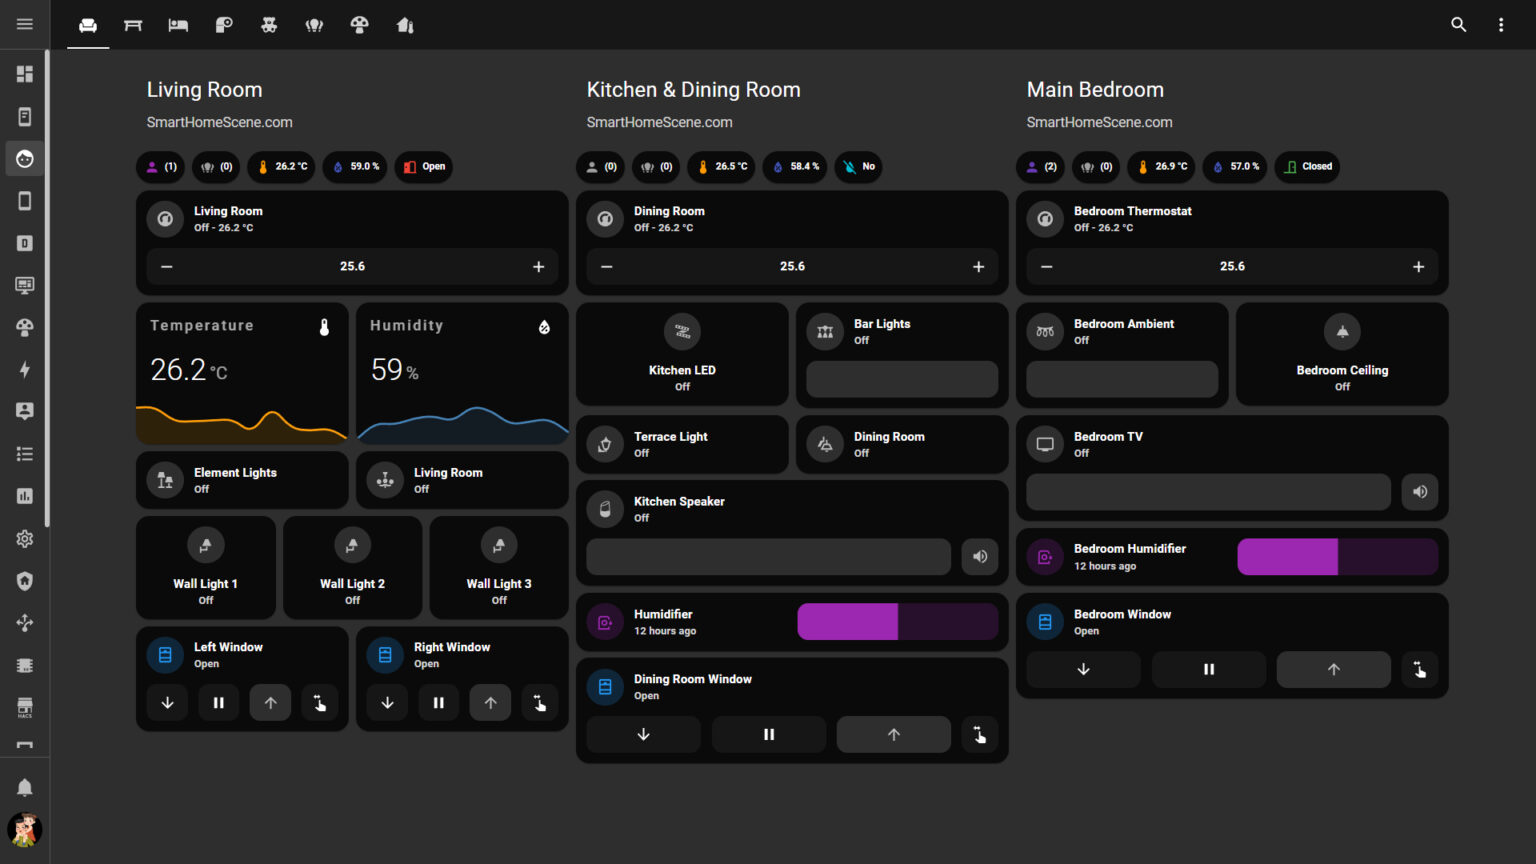Open the notifications bell in sidebar
This screenshot has height=864, width=1536.
tap(25, 787)
